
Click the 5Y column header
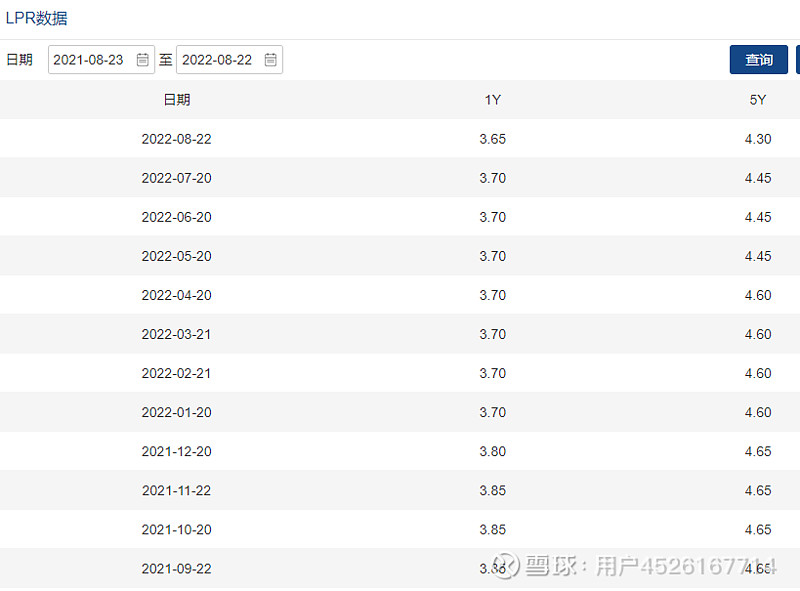pos(758,100)
